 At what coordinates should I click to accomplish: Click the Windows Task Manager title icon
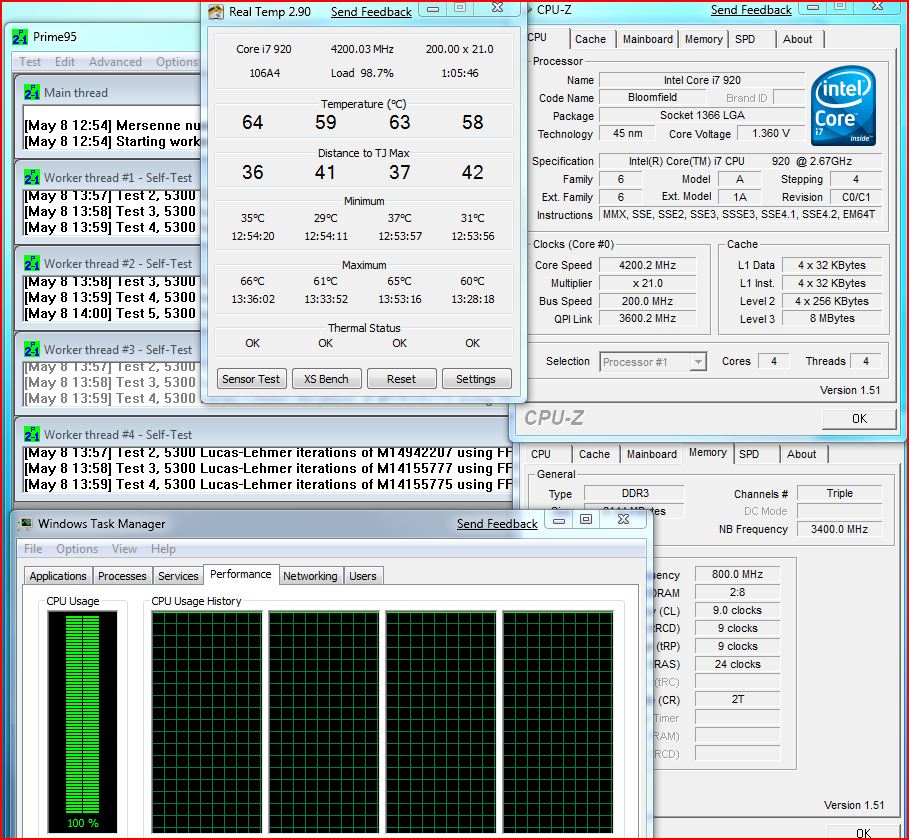(25, 523)
